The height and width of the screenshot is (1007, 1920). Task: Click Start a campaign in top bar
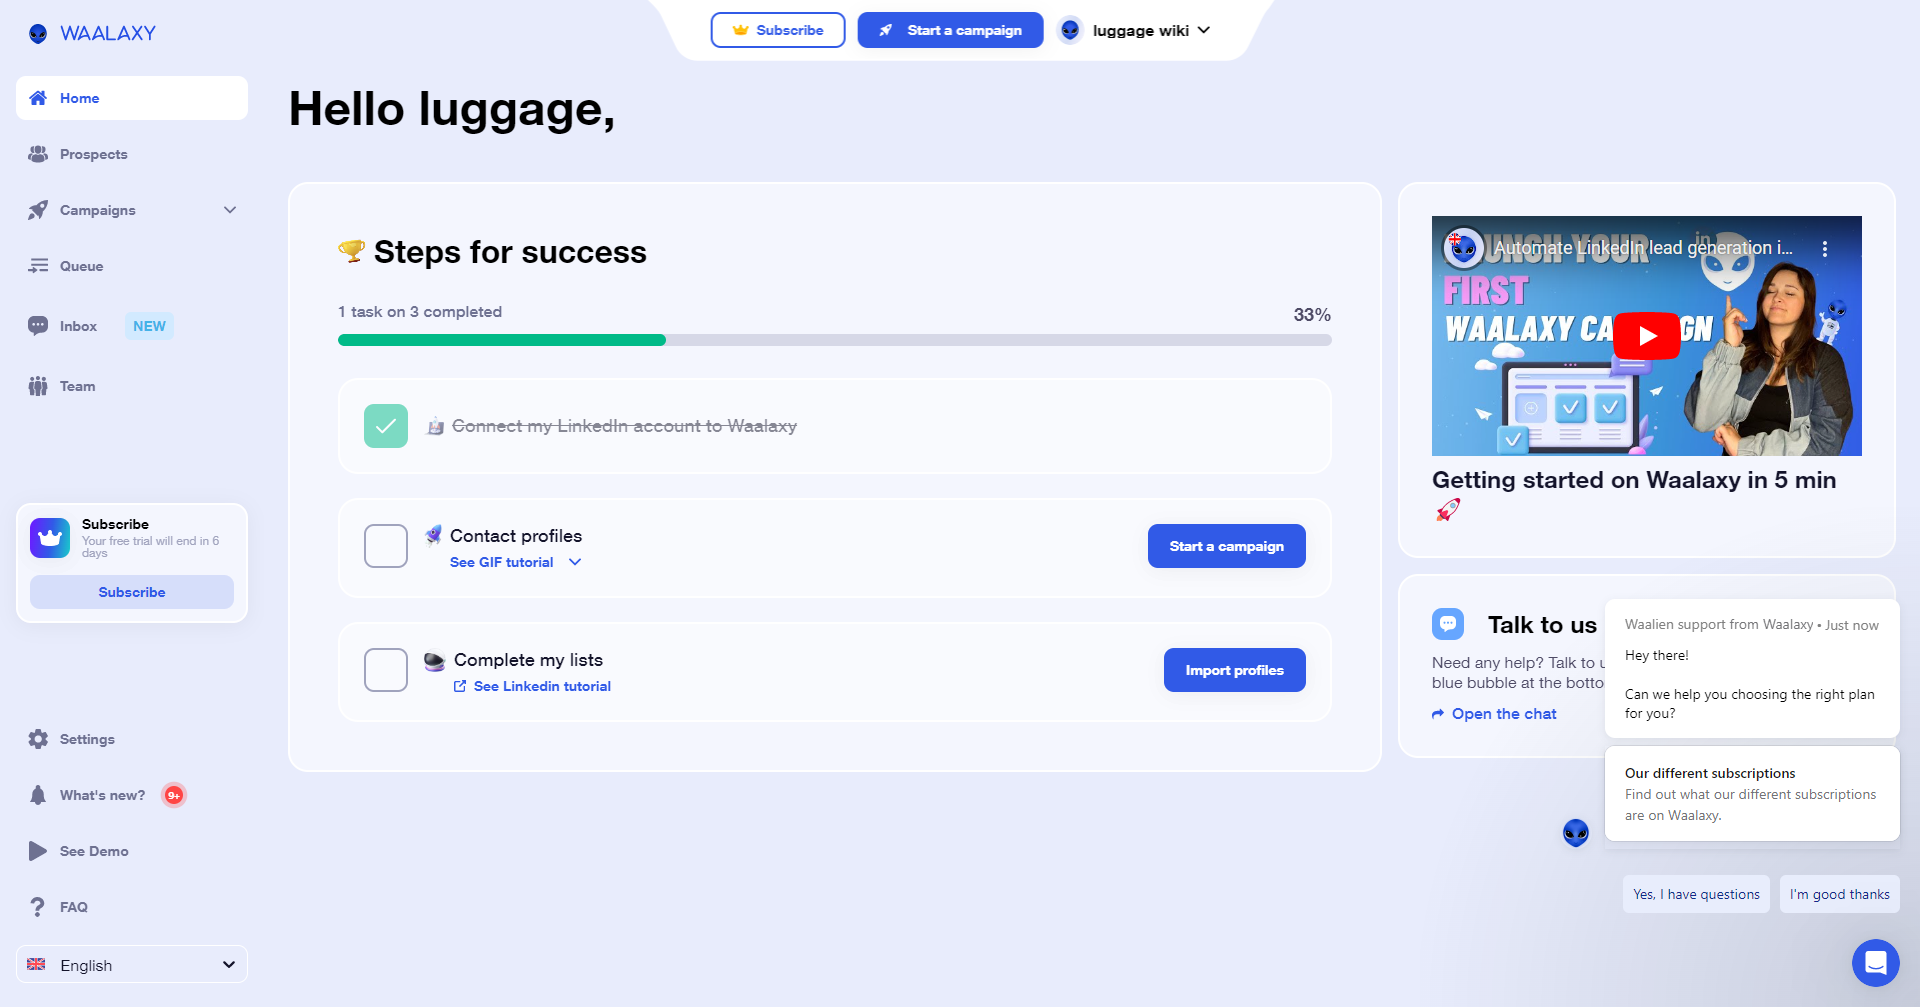950,30
